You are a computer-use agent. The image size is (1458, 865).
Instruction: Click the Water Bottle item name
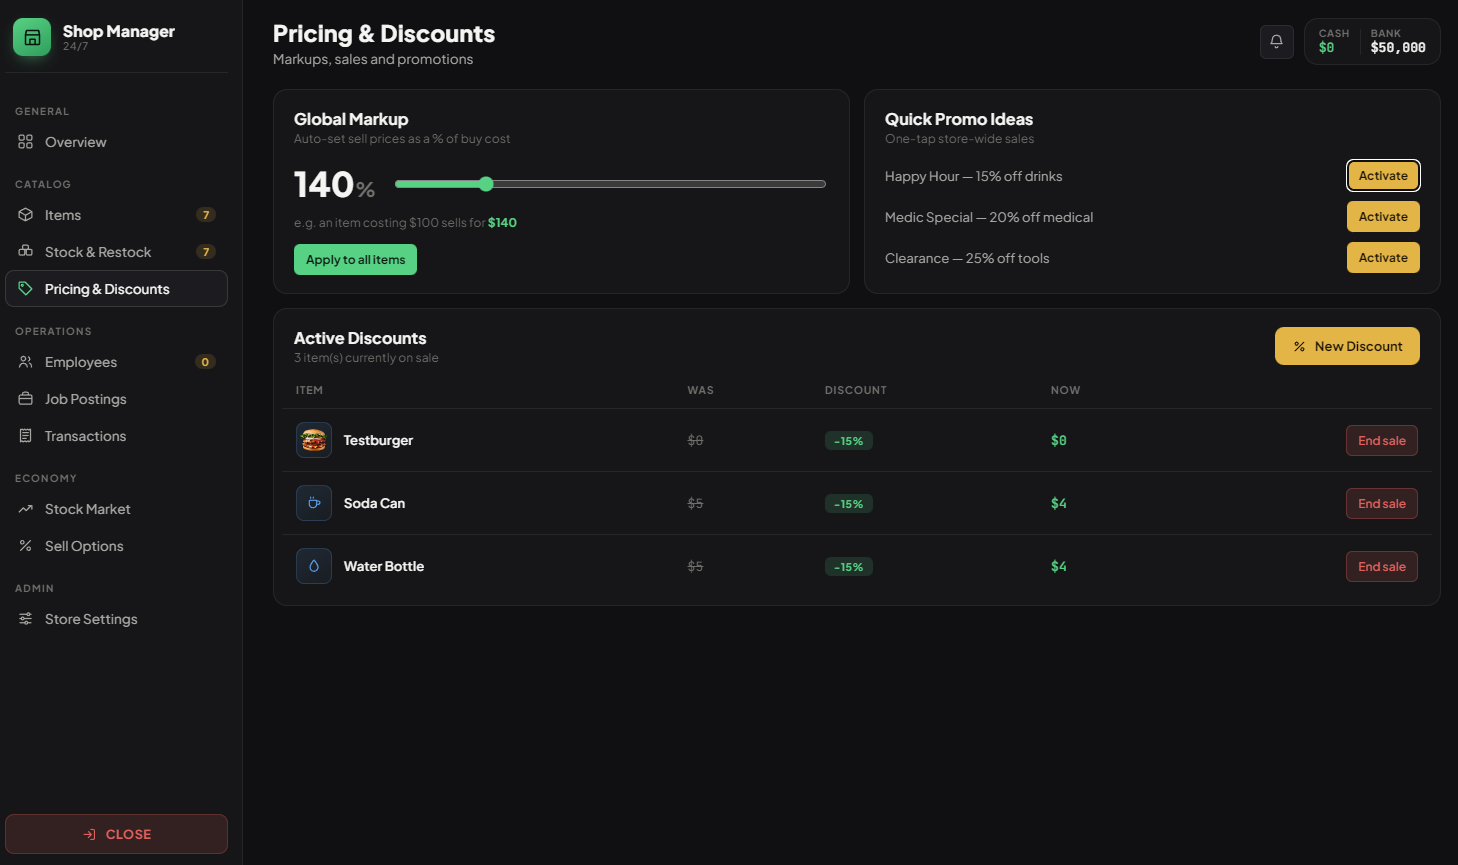[x=384, y=566]
